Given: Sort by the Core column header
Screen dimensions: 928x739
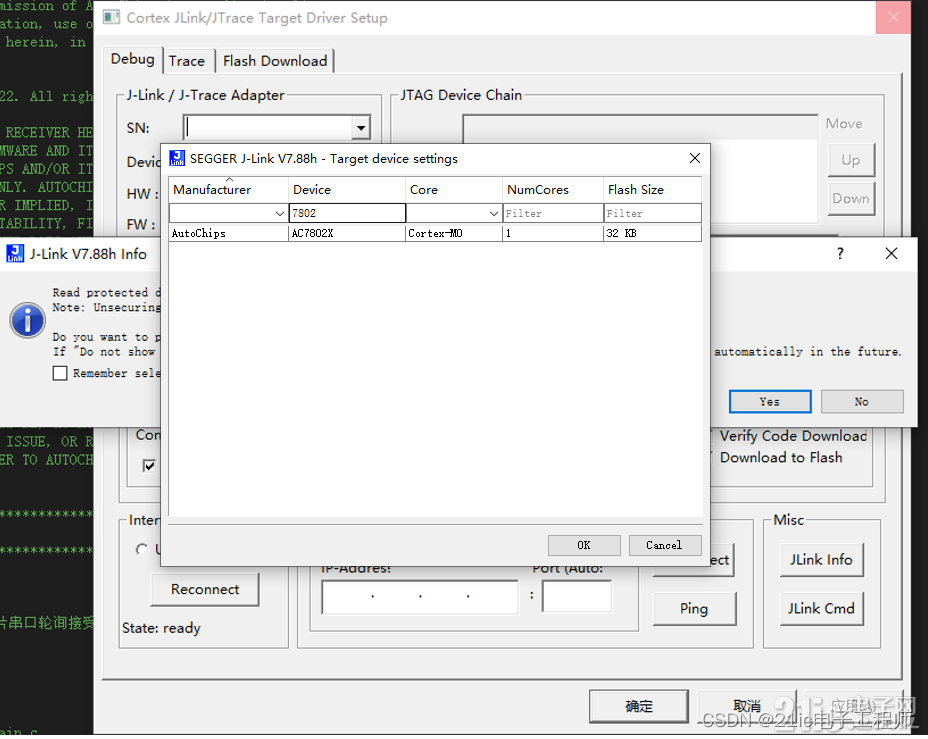Looking at the screenshot, I should pos(454,189).
